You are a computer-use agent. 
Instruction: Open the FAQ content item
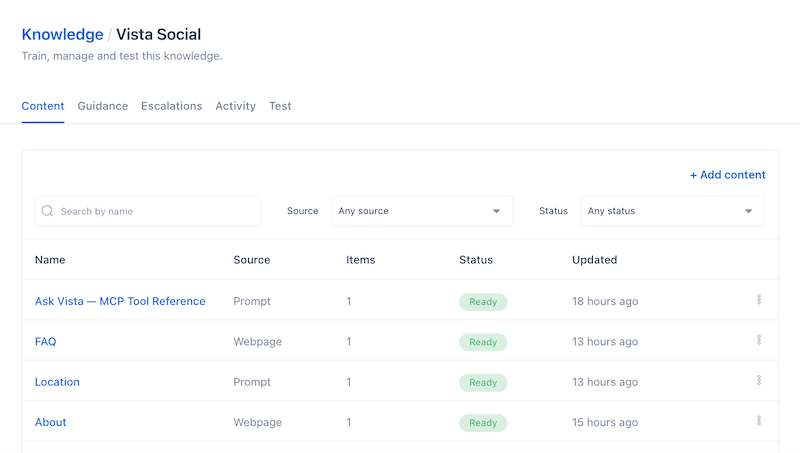tap(45, 341)
